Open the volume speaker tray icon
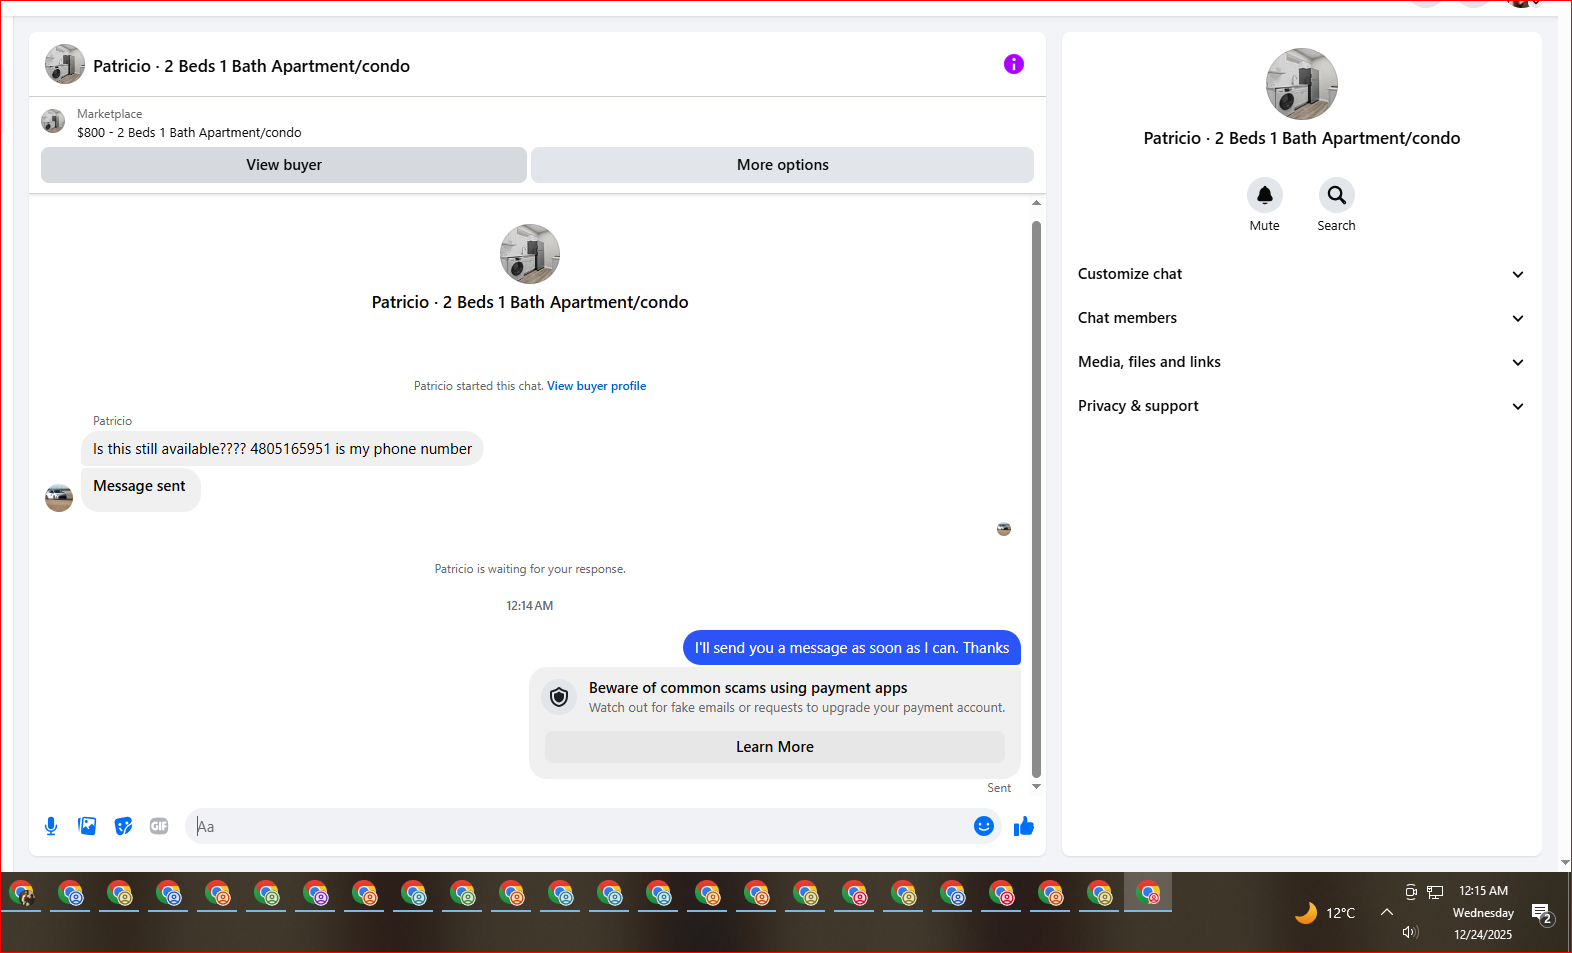 1410,932
